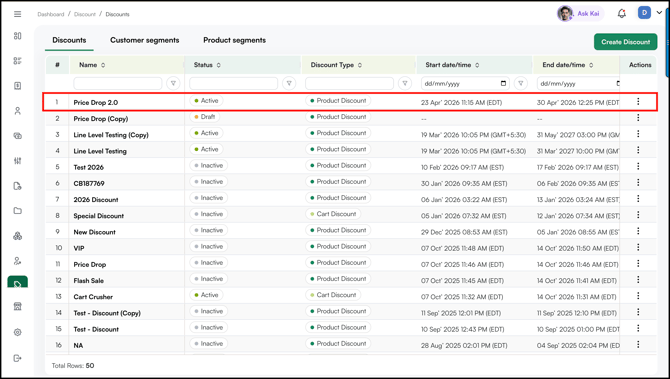
Task: Click the Name filter text field
Action: point(118,83)
